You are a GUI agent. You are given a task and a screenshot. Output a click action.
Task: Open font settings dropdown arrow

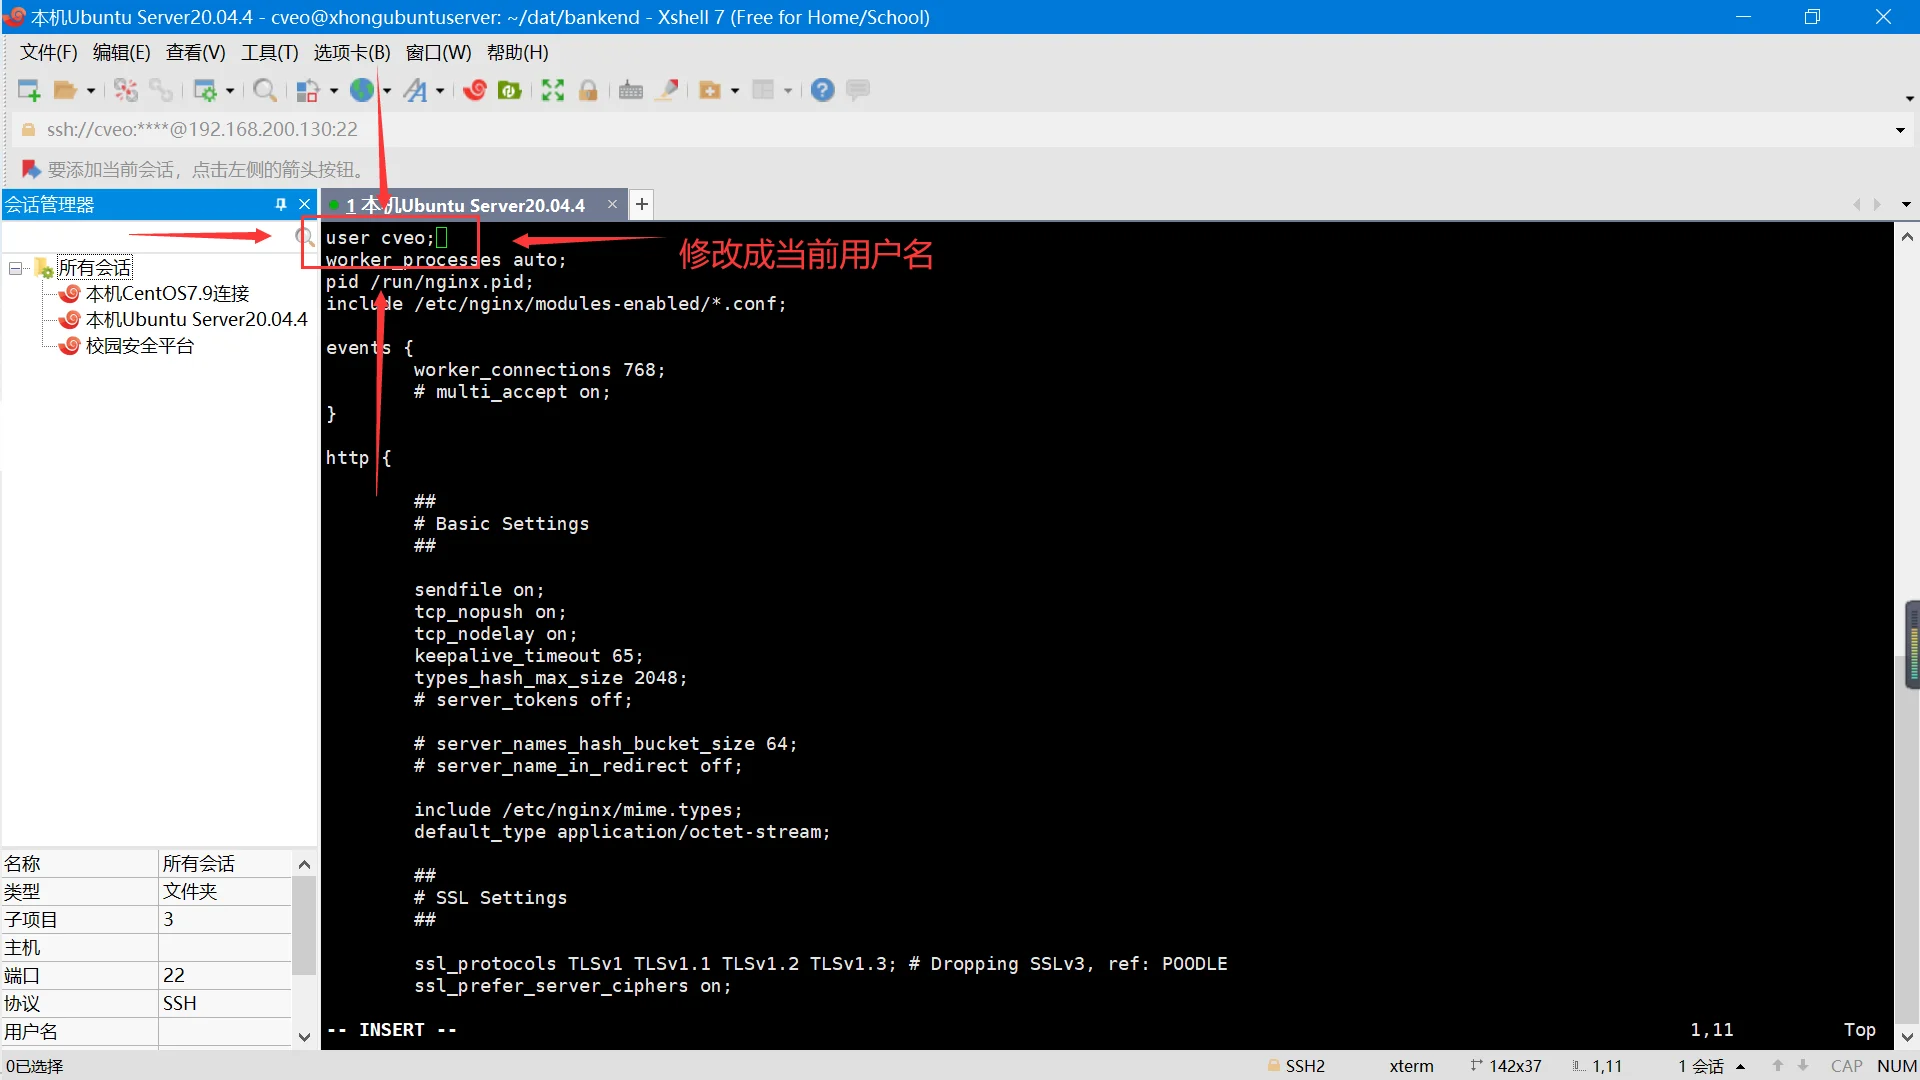tap(440, 91)
